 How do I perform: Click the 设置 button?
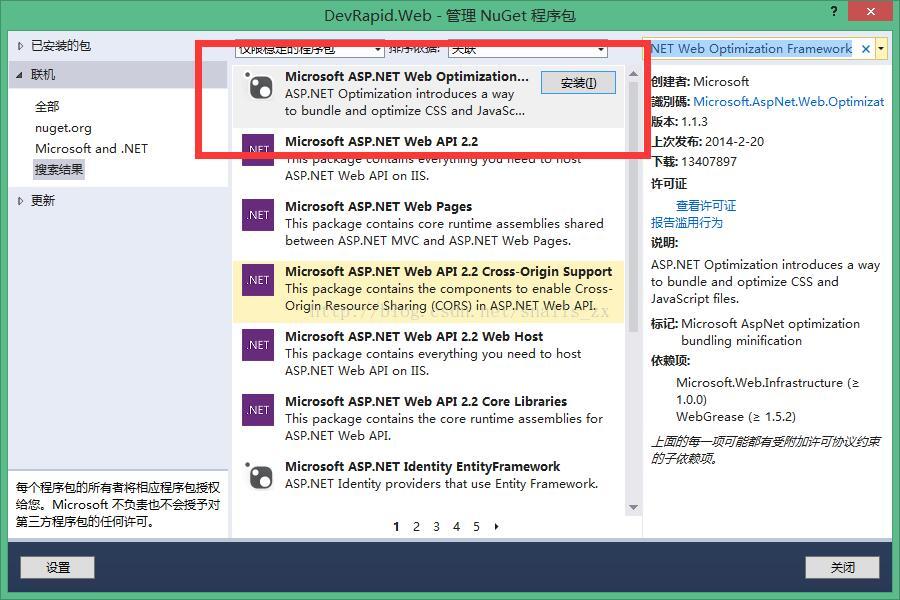[57, 567]
